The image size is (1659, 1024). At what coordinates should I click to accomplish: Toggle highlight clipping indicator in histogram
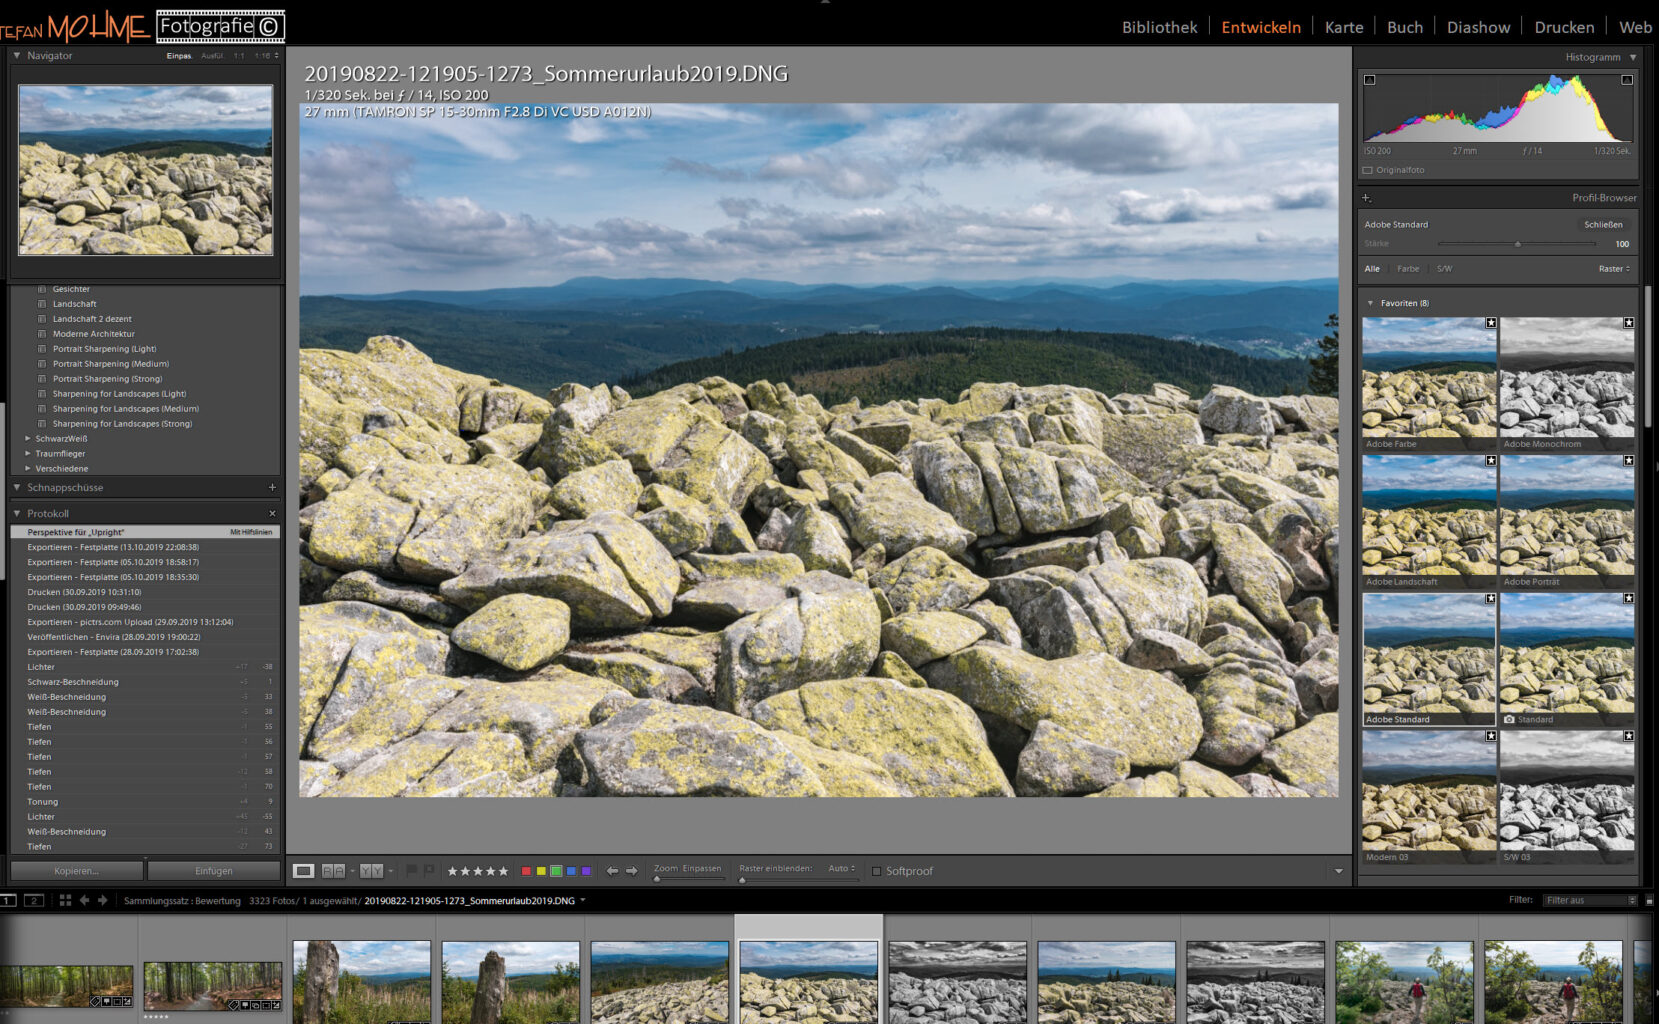pyautogui.click(x=1627, y=80)
